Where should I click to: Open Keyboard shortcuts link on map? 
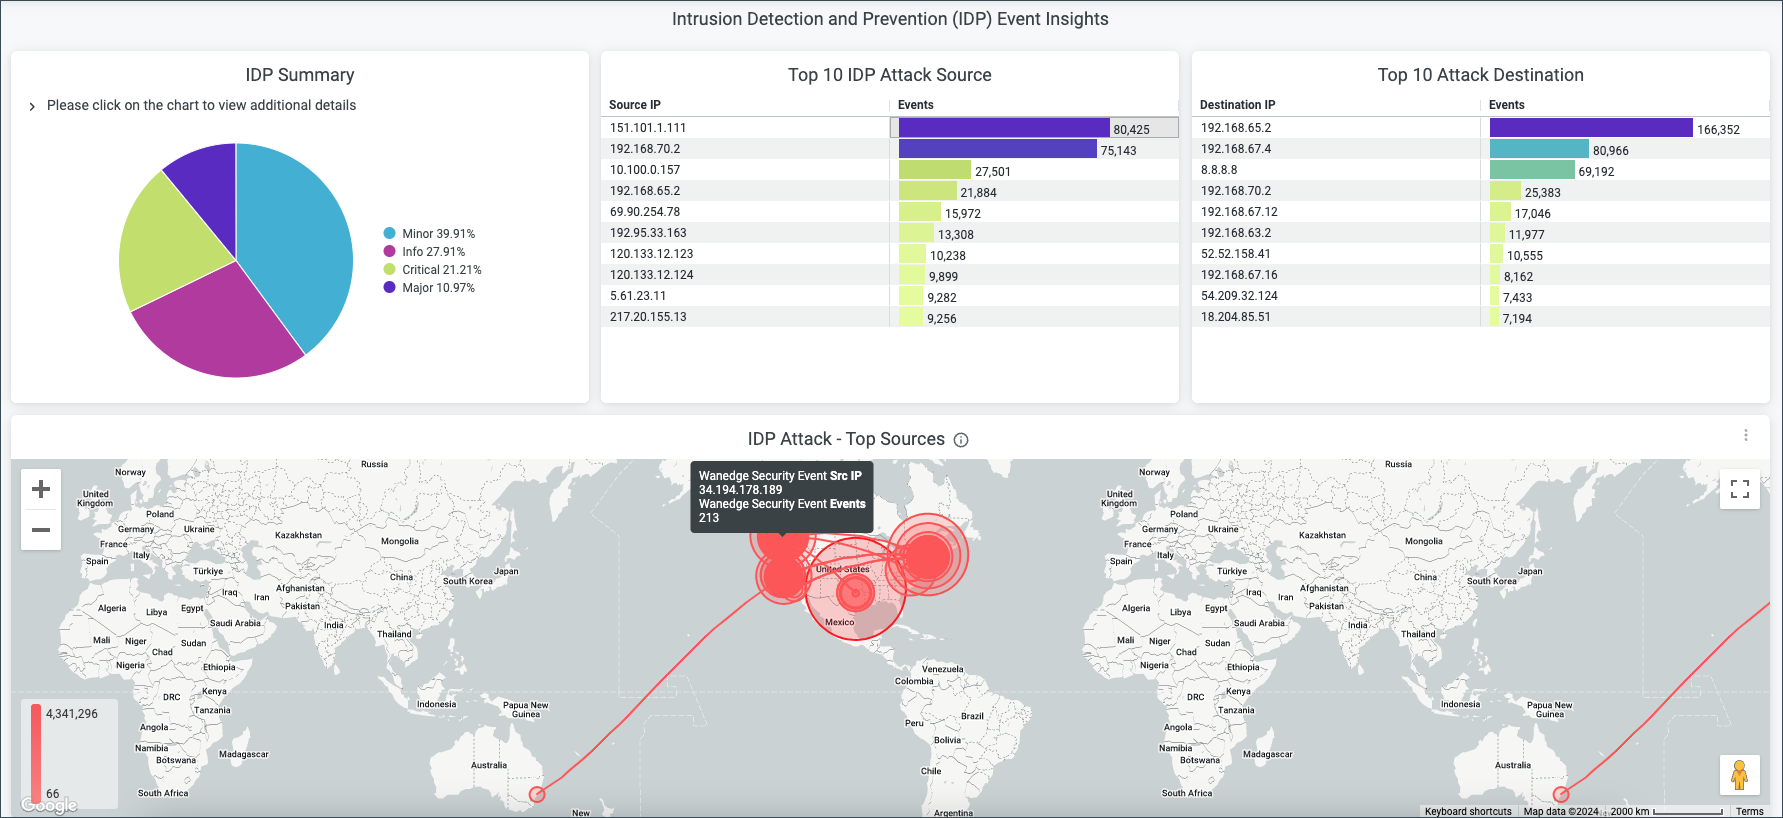(1467, 811)
